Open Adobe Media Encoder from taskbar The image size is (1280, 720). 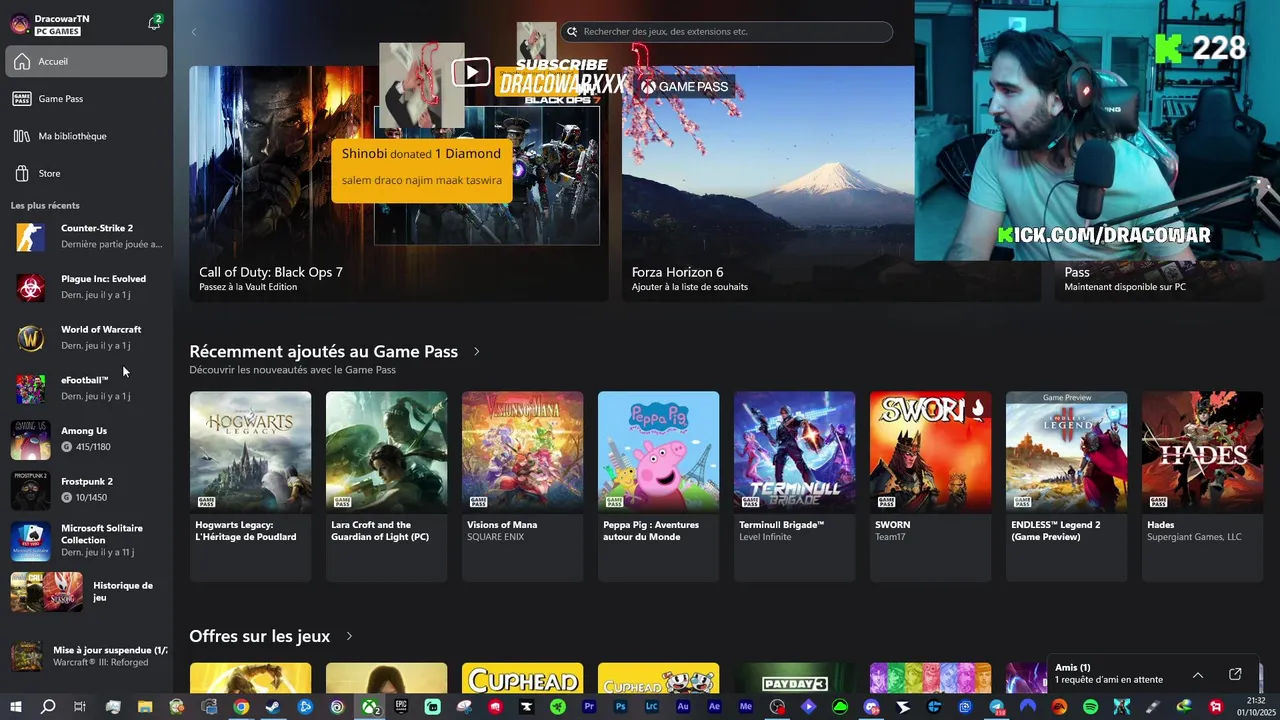746,707
